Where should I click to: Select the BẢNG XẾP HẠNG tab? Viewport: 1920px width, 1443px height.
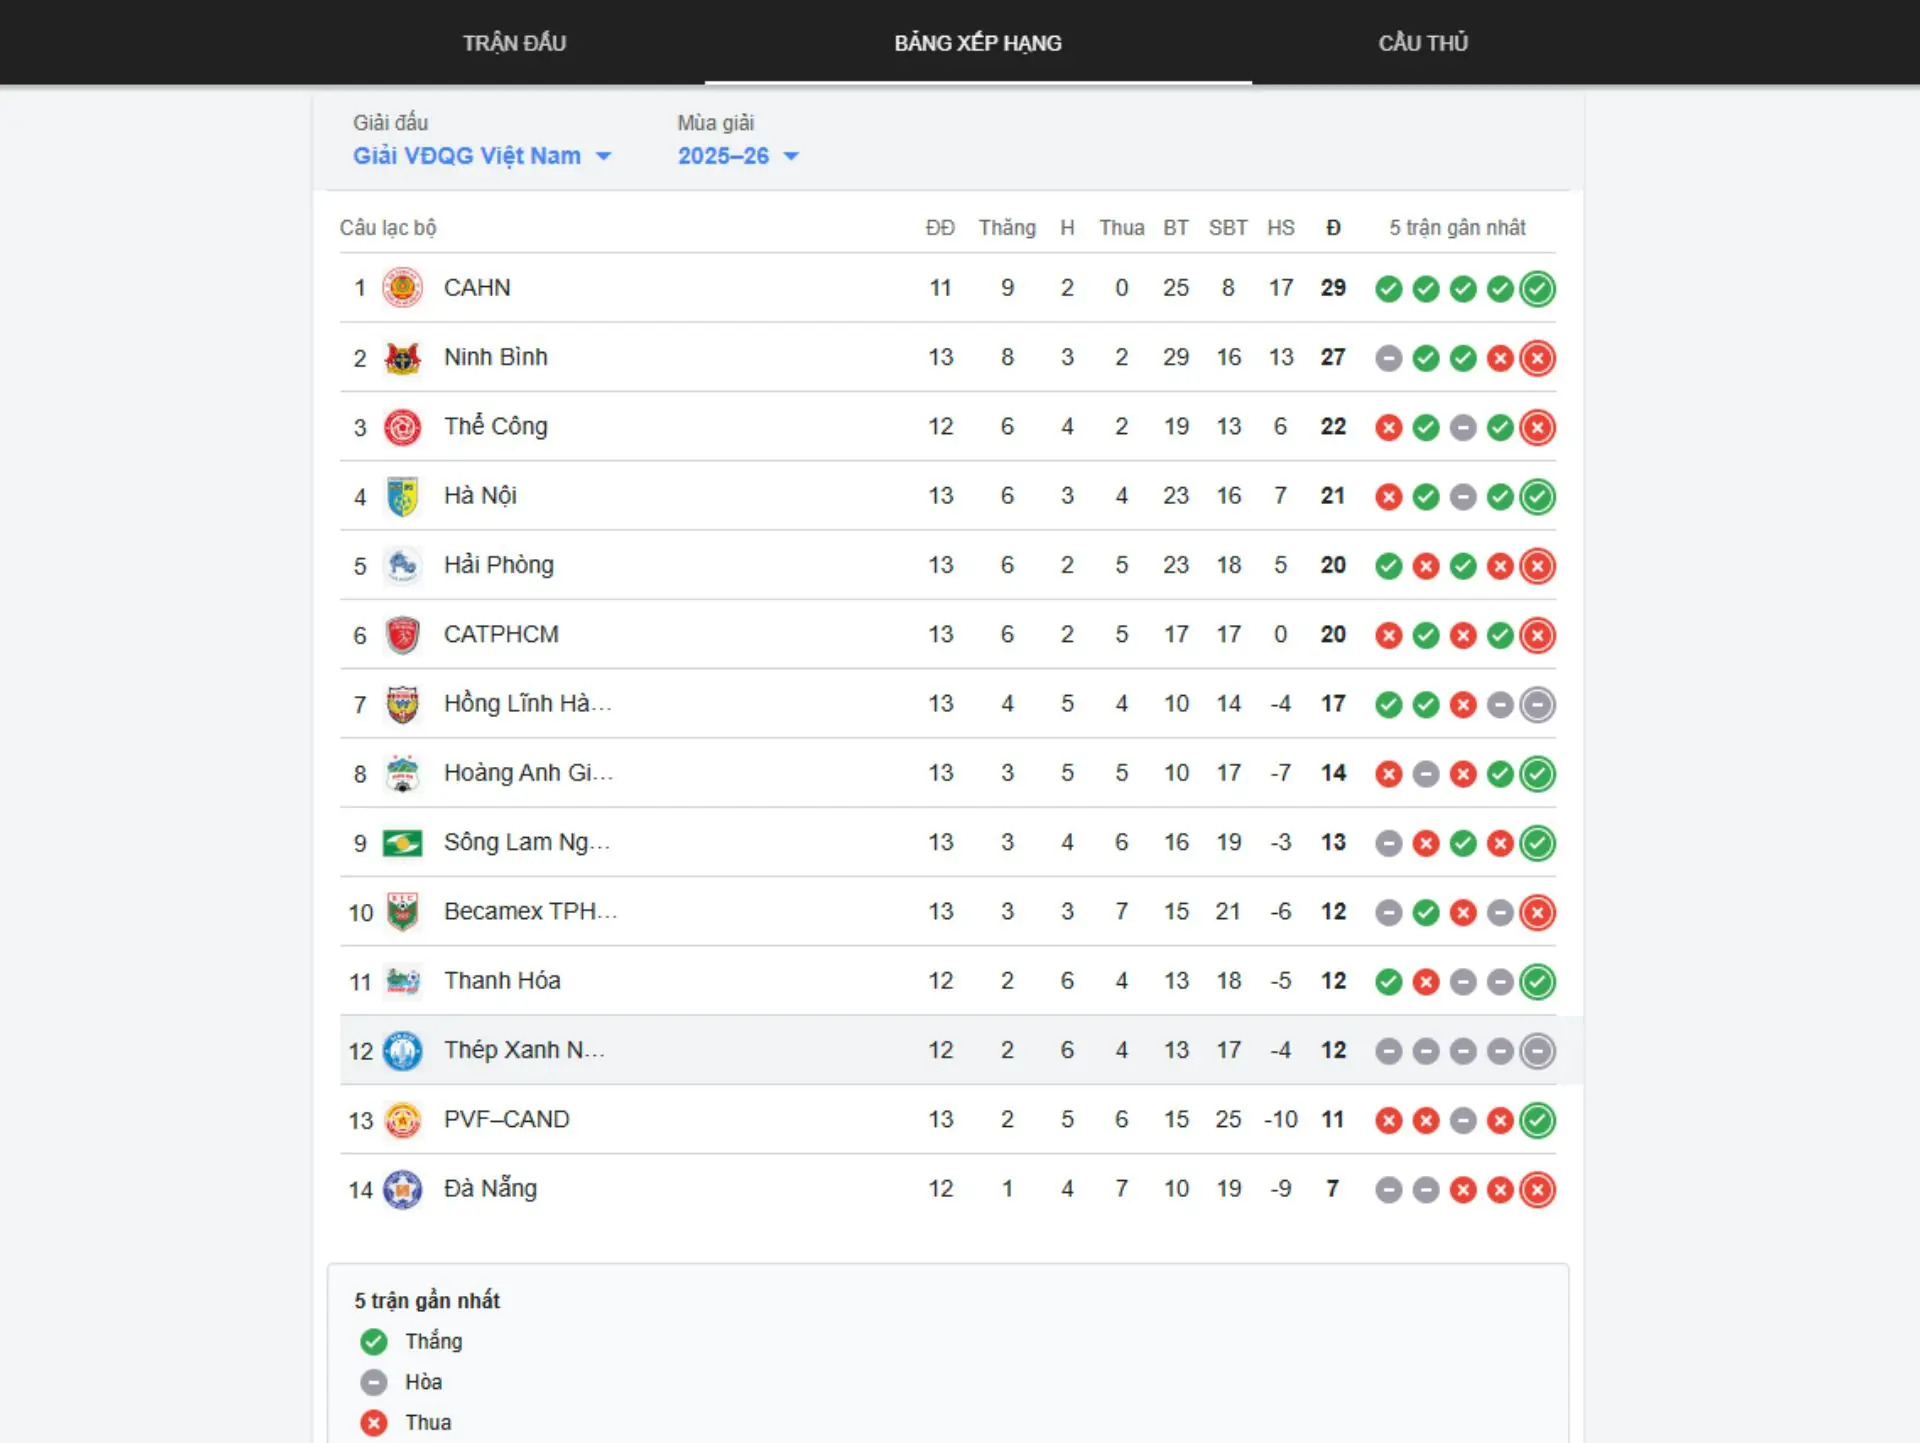point(977,43)
